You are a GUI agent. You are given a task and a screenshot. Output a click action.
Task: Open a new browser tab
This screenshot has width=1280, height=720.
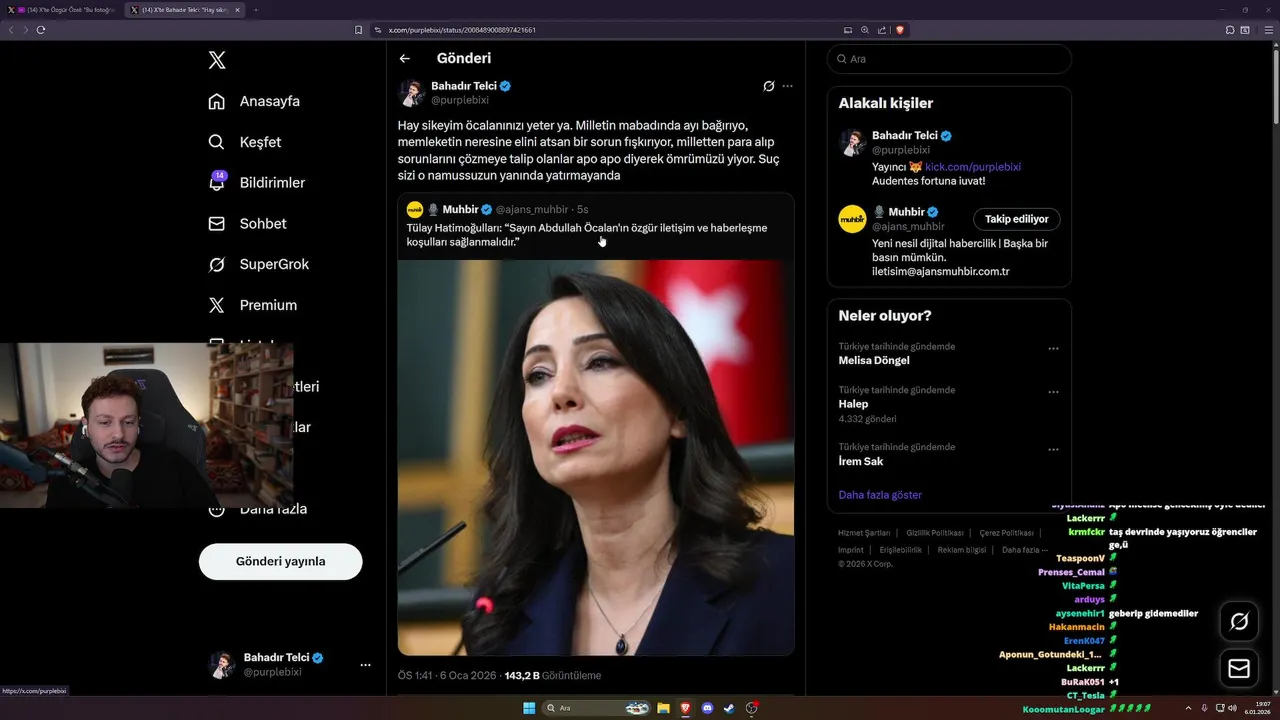(x=256, y=10)
